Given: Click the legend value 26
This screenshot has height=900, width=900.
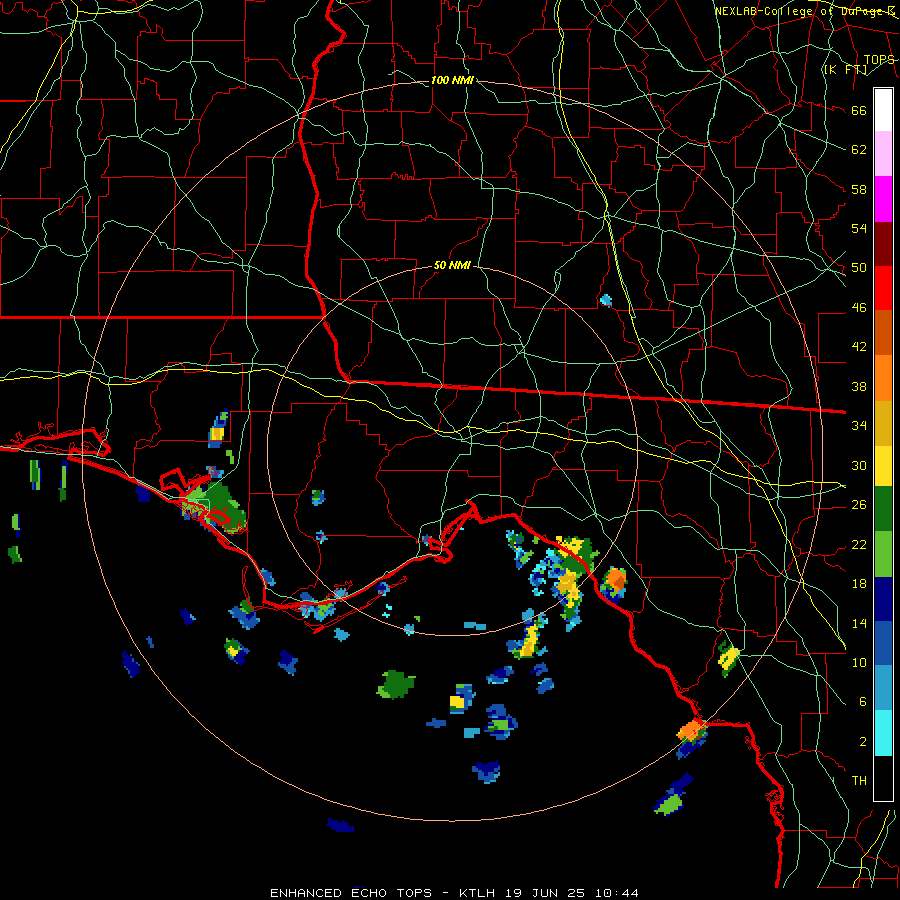Looking at the screenshot, I should 859,505.
